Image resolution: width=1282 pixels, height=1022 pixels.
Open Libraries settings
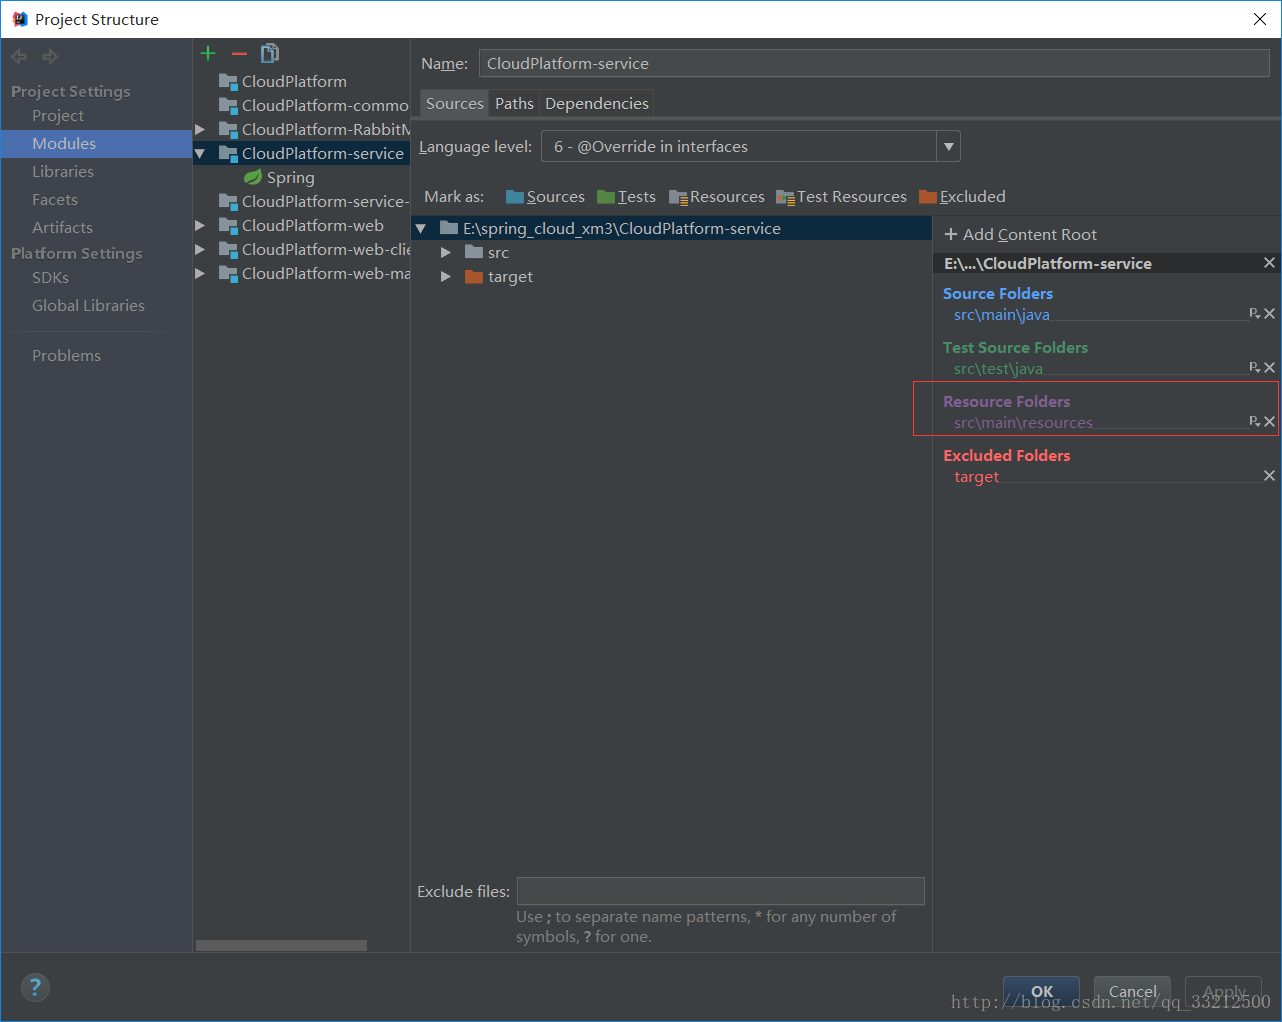tap(63, 172)
